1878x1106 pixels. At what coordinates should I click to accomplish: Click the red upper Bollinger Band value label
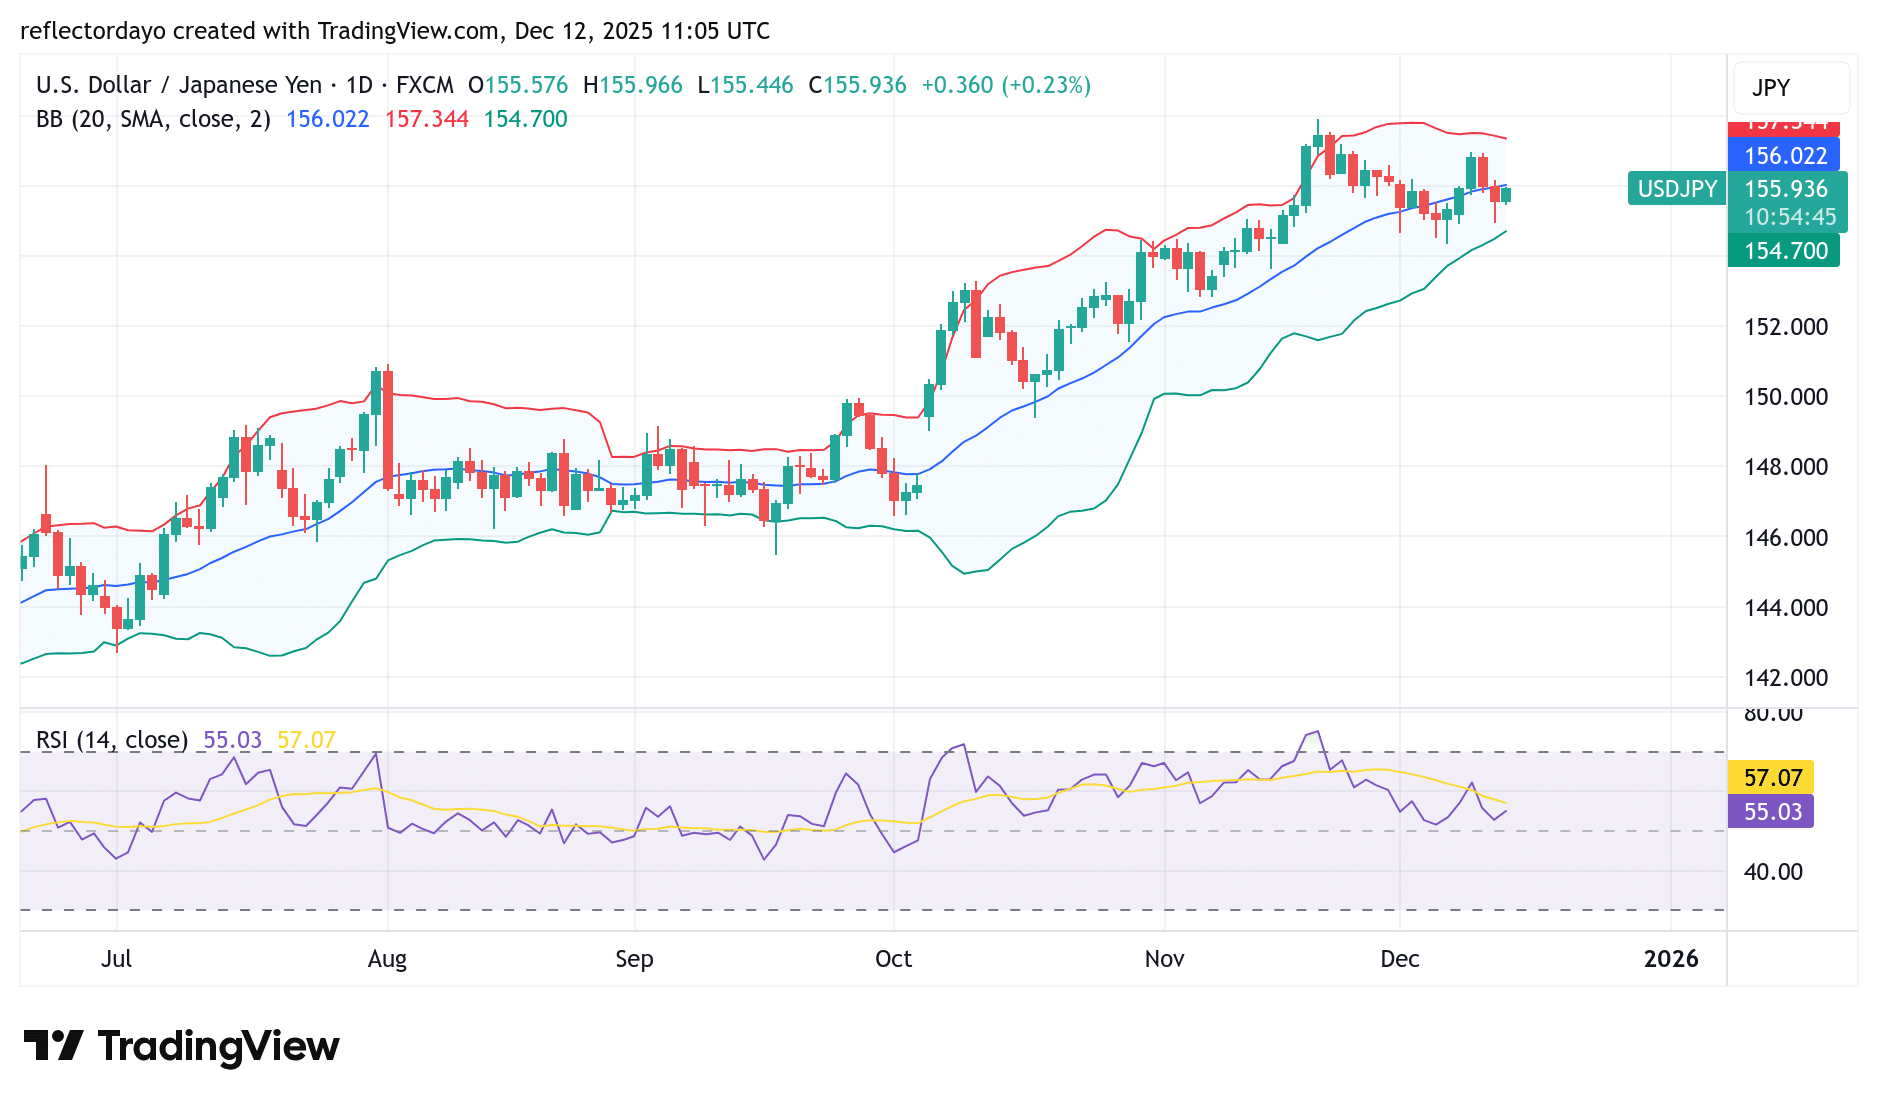1784,126
